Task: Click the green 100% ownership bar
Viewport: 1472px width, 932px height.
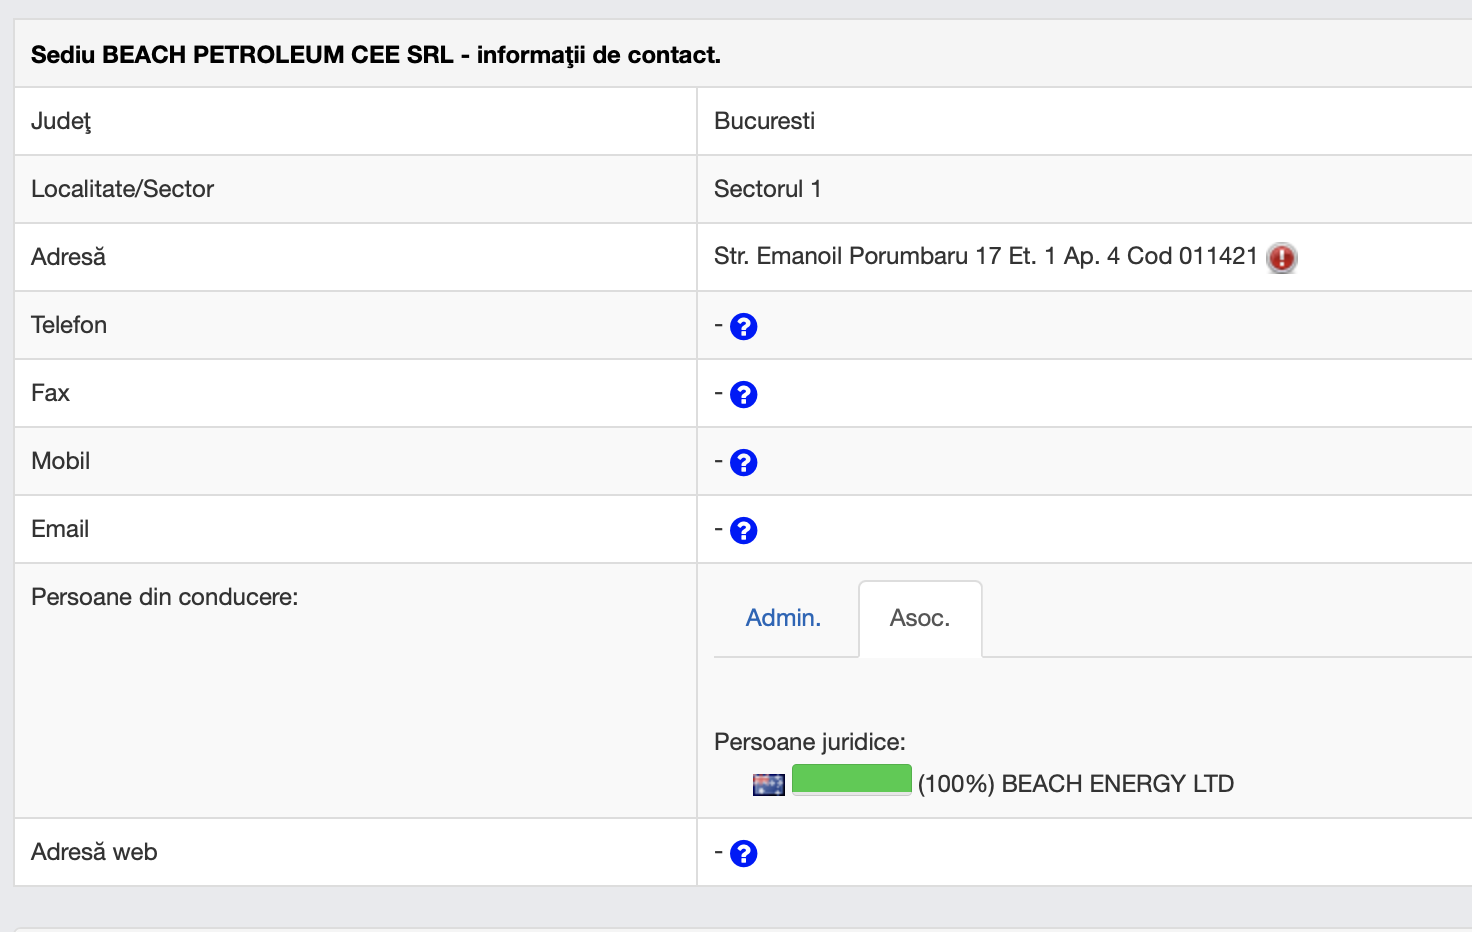Action: 851,779
